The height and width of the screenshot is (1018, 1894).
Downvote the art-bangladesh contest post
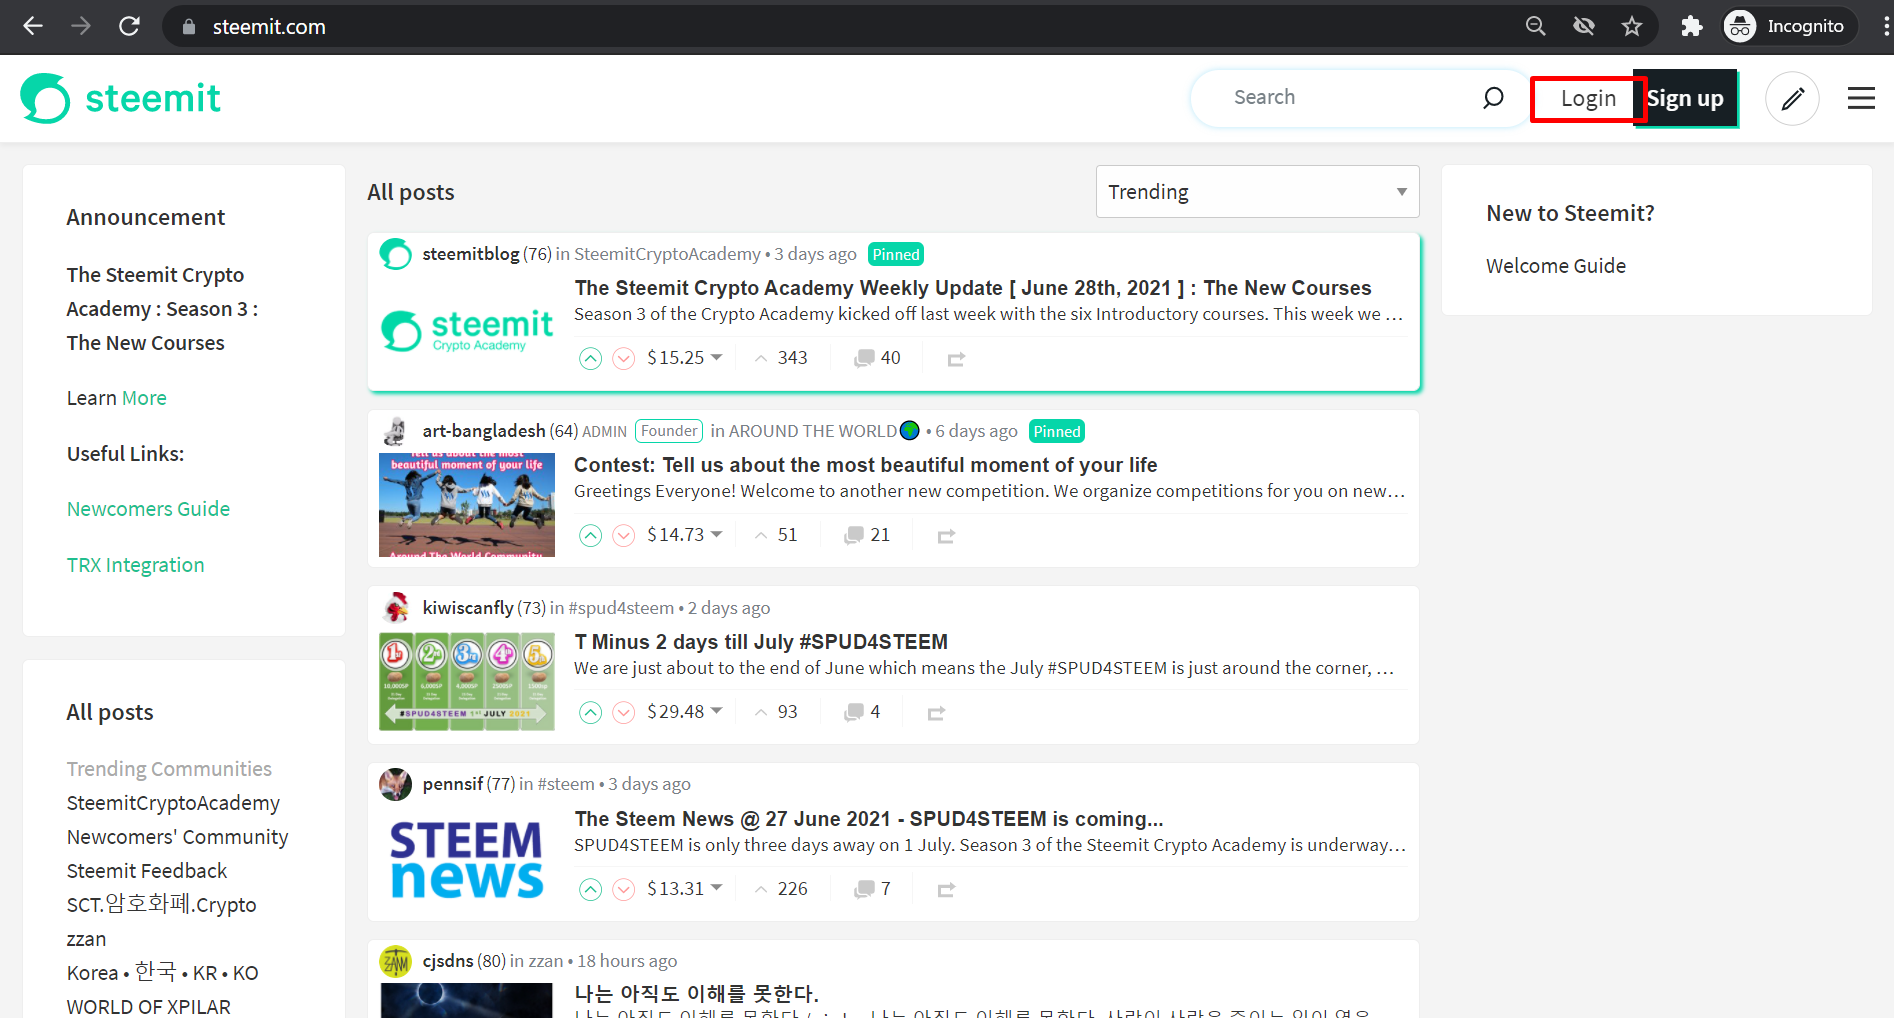(624, 535)
